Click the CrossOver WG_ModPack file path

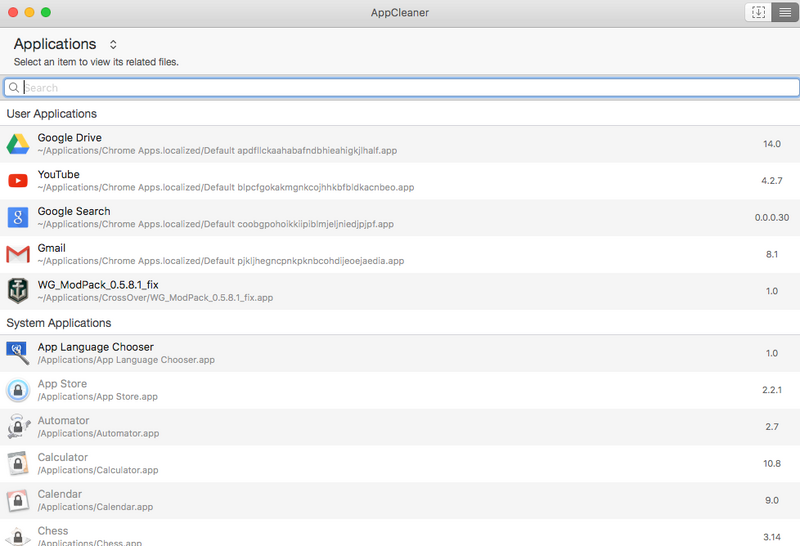[x=155, y=297]
